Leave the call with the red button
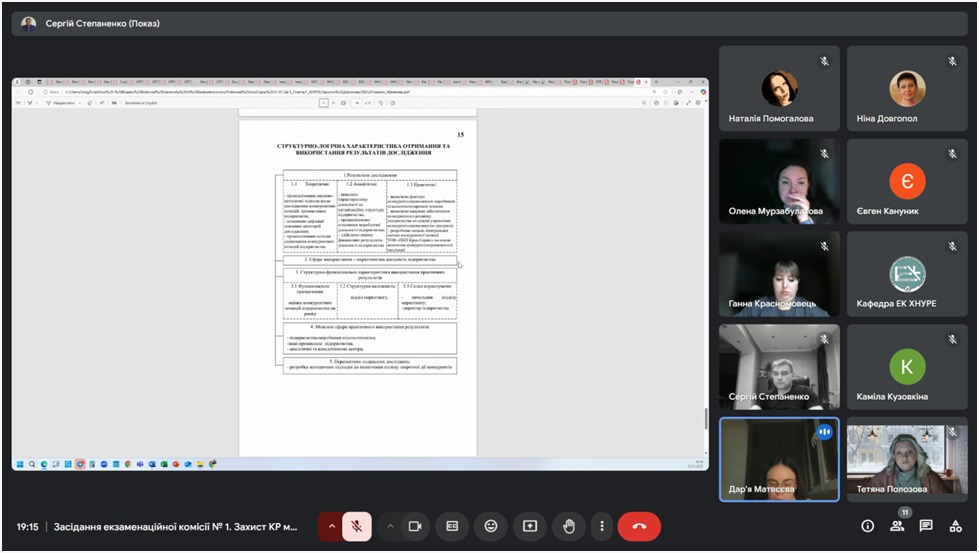The image size is (979, 553). click(x=639, y=526)
